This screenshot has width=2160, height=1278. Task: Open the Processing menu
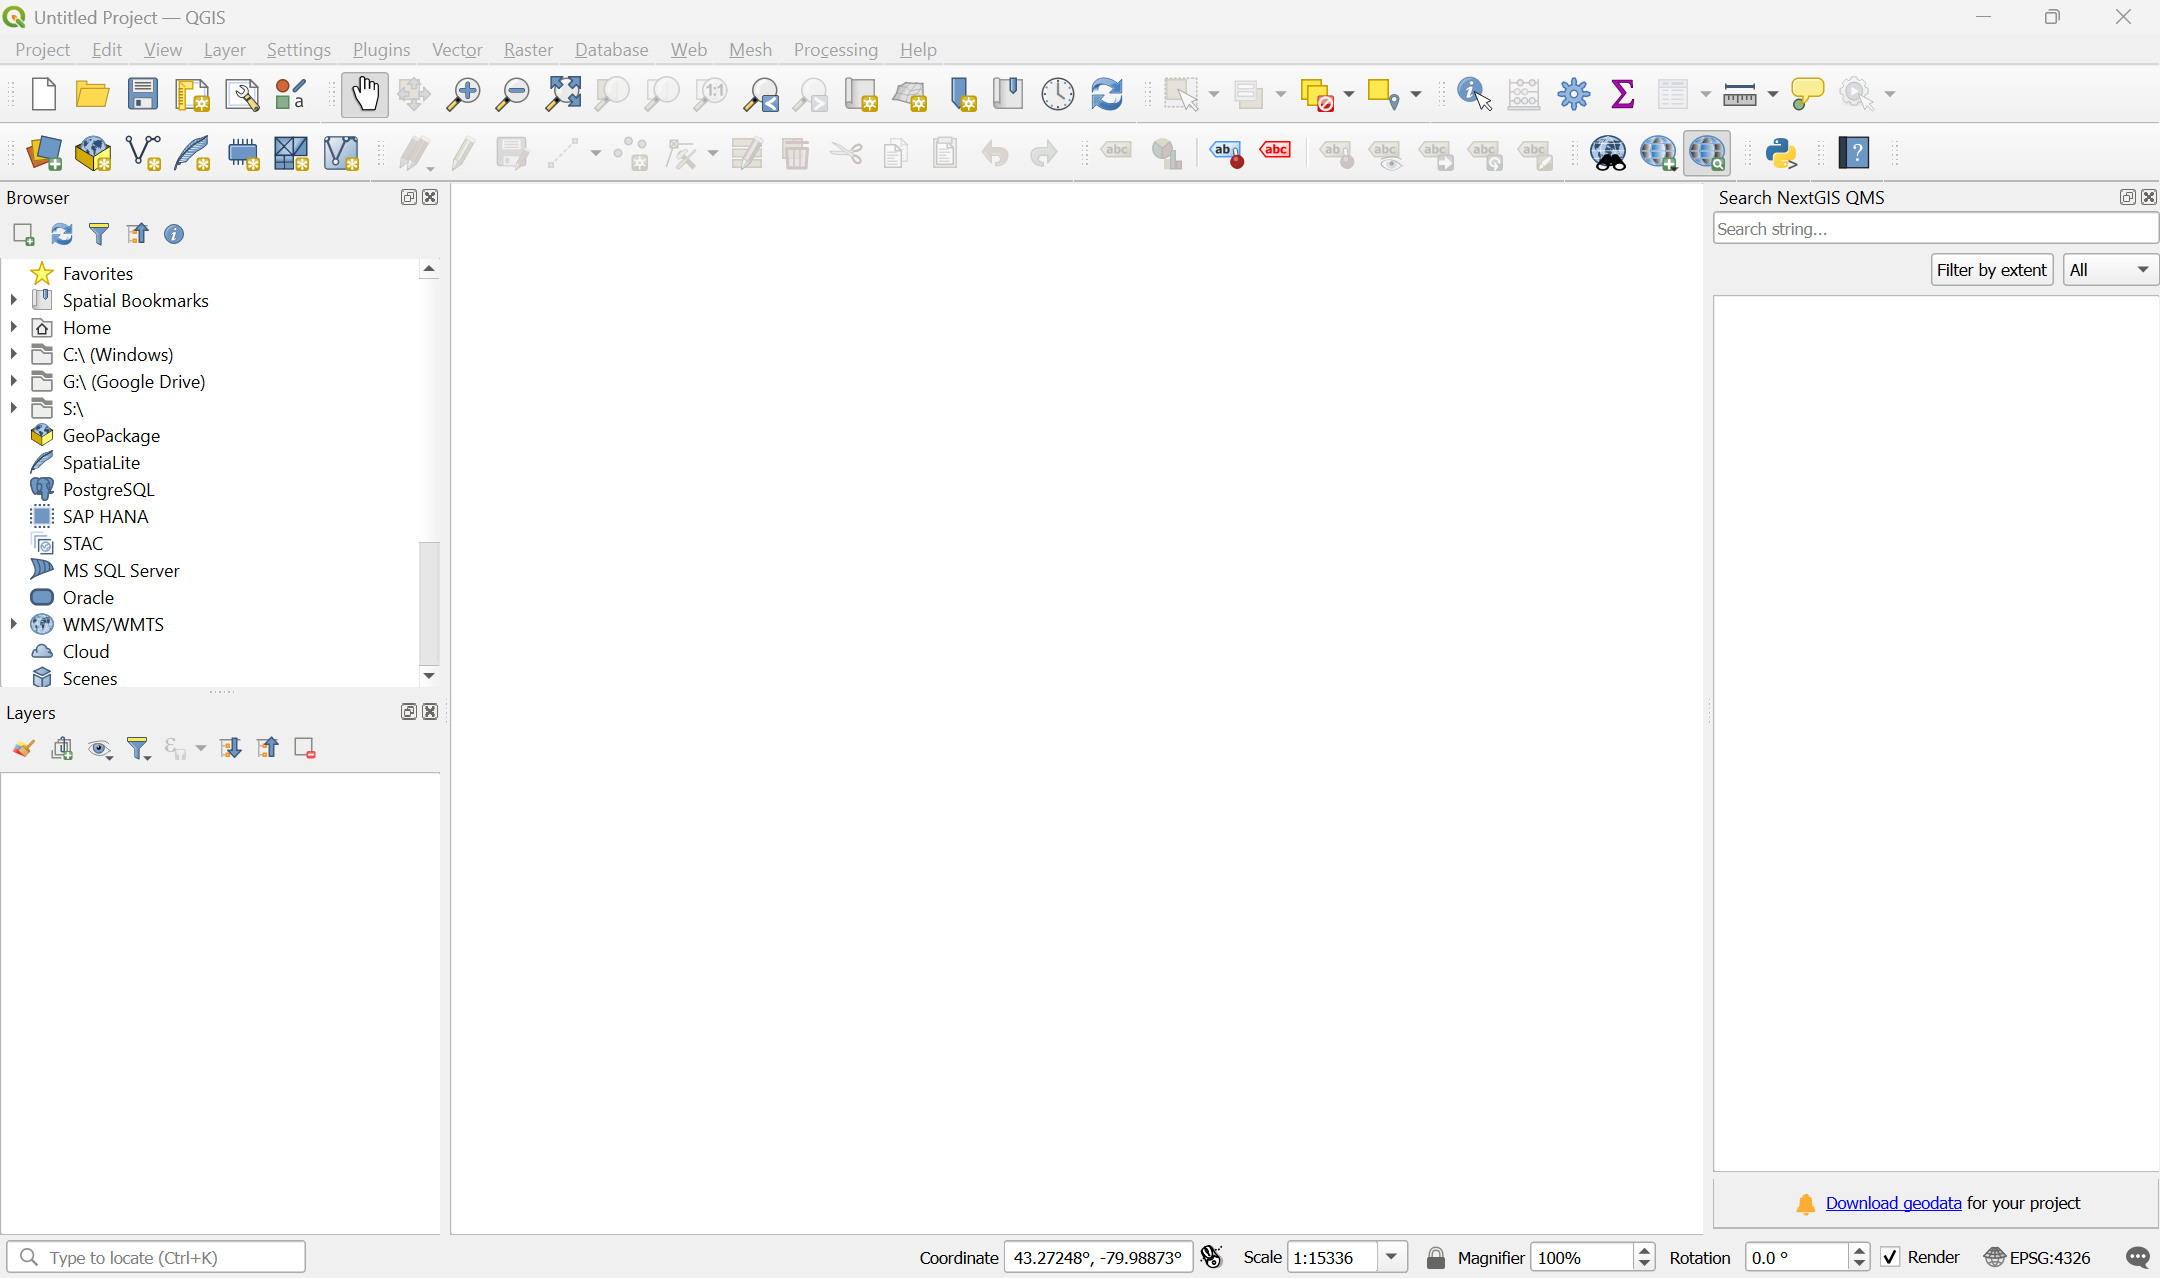pyautogui.click(x=836, y=49)
